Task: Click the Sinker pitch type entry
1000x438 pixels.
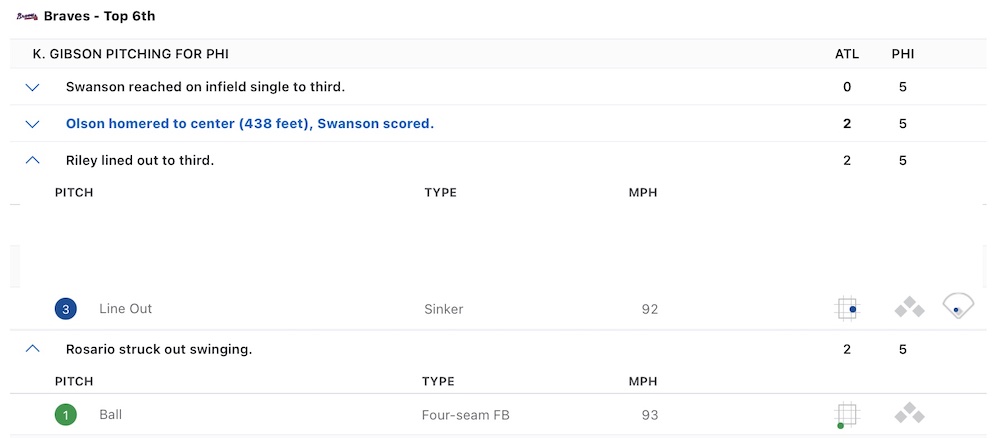Action: [443, 309]
